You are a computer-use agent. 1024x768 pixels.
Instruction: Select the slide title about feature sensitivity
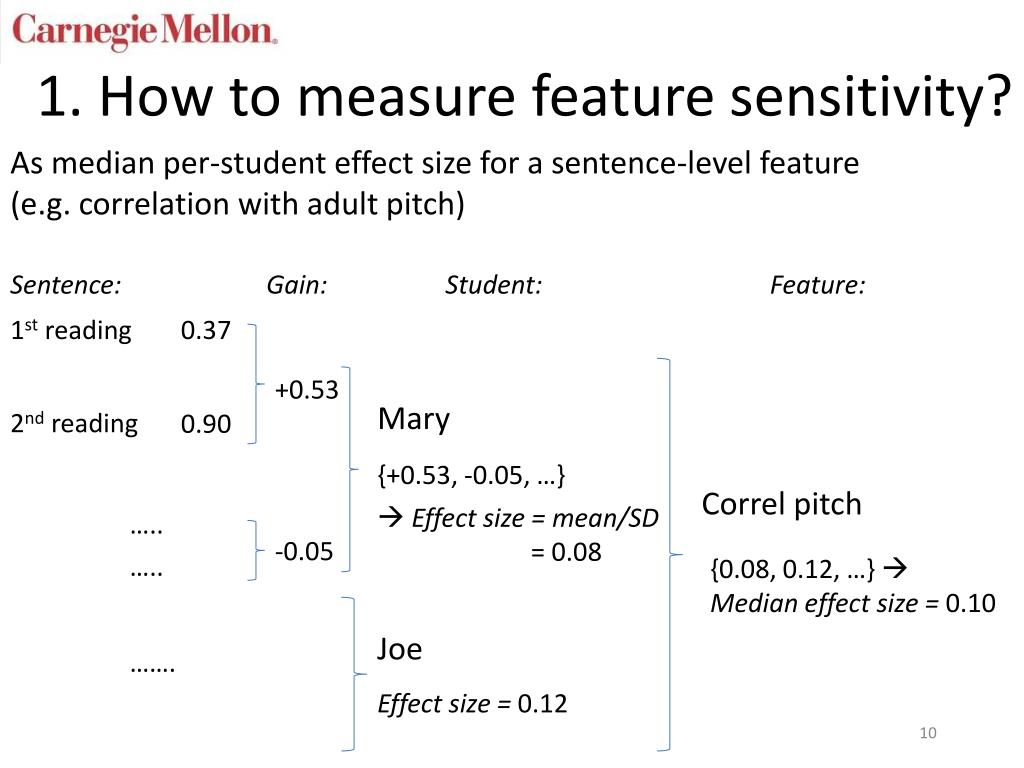(525, 97)
